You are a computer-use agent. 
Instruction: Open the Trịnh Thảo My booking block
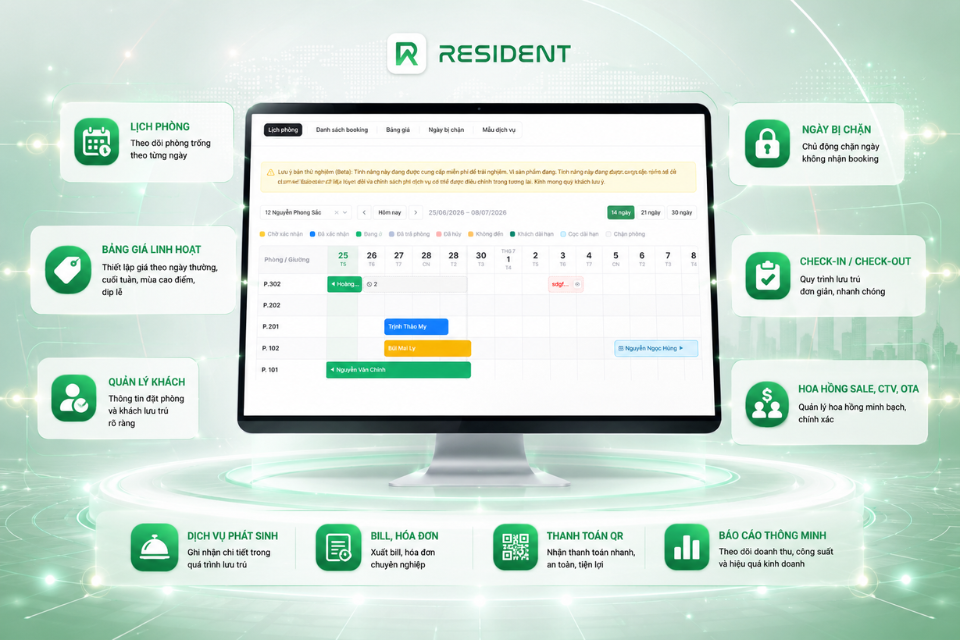[416, 326]
